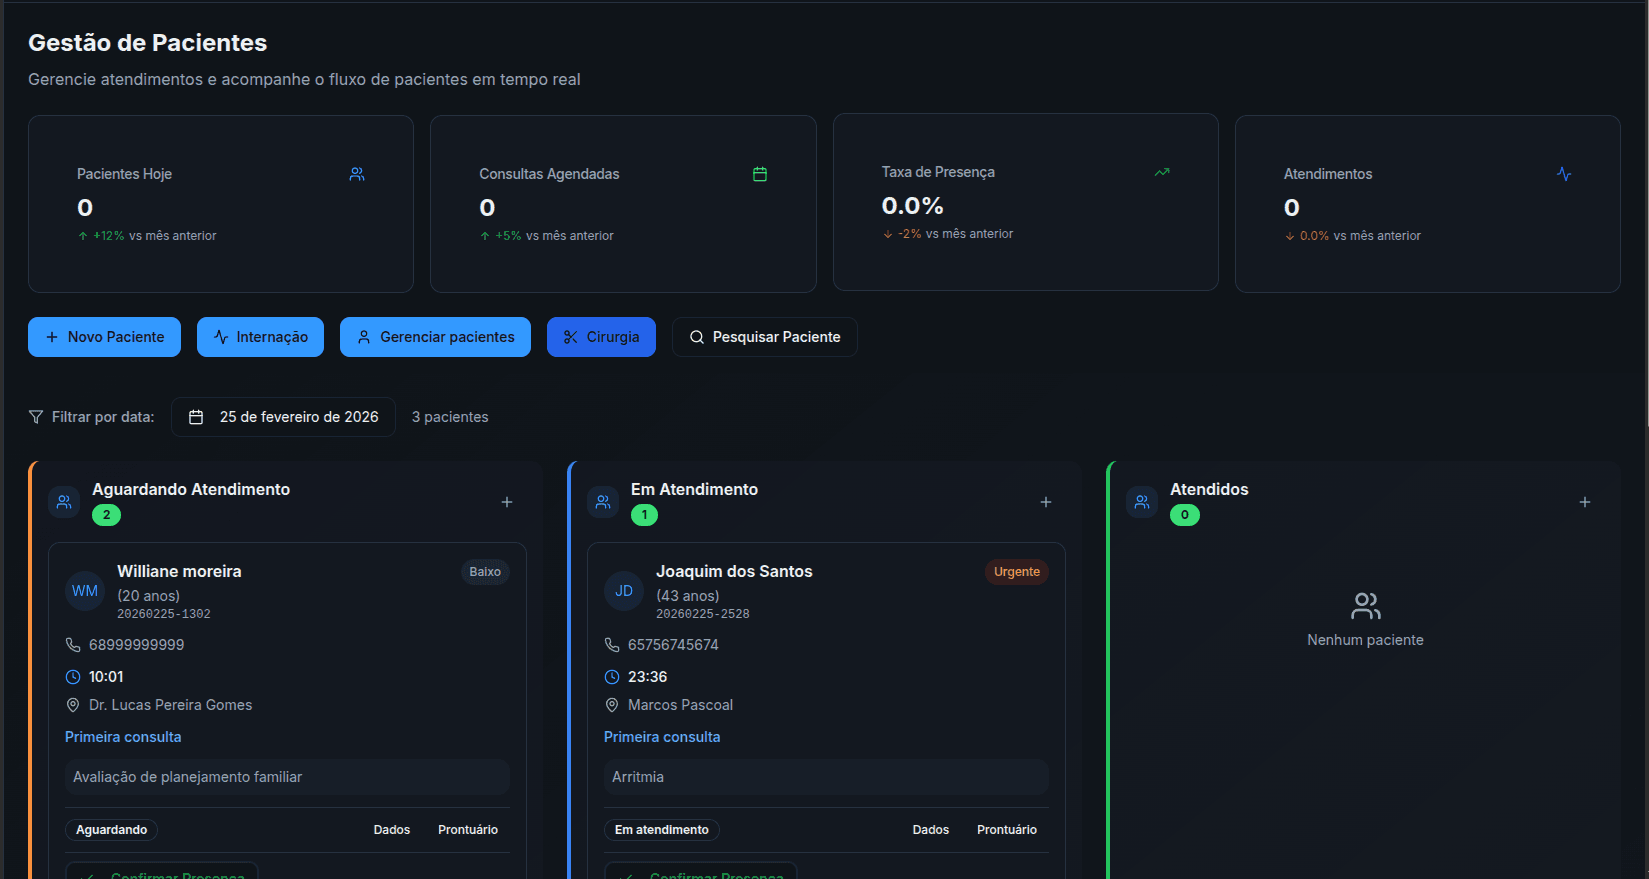Click the WM avatar of Williane moreira
Image resolution: width=1649 pixels, height=879 pixels.
pyautogui.click(x=85, y=591)
